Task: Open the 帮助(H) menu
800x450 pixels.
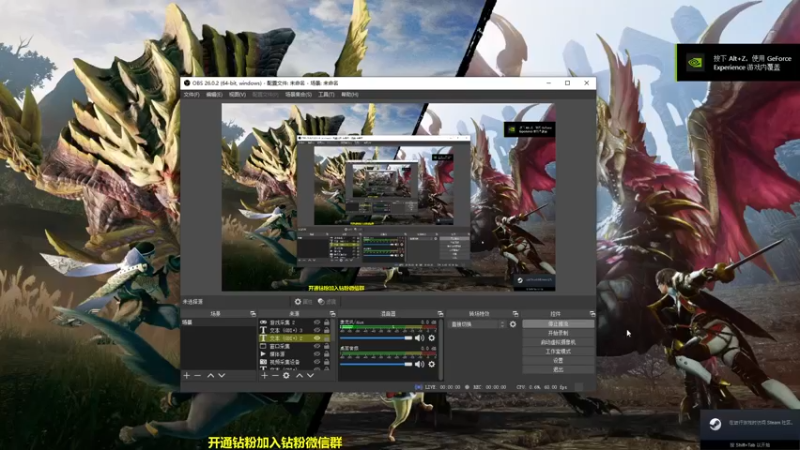Action: click(349, 94)
